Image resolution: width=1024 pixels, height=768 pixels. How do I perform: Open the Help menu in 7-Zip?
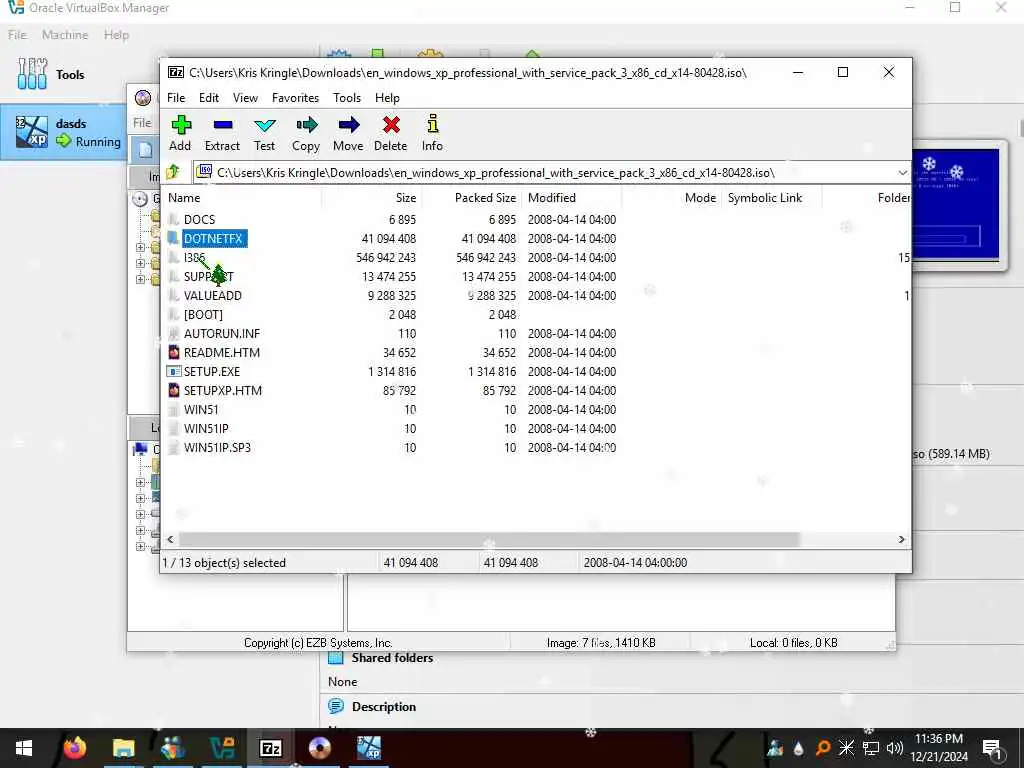point(387,98)
